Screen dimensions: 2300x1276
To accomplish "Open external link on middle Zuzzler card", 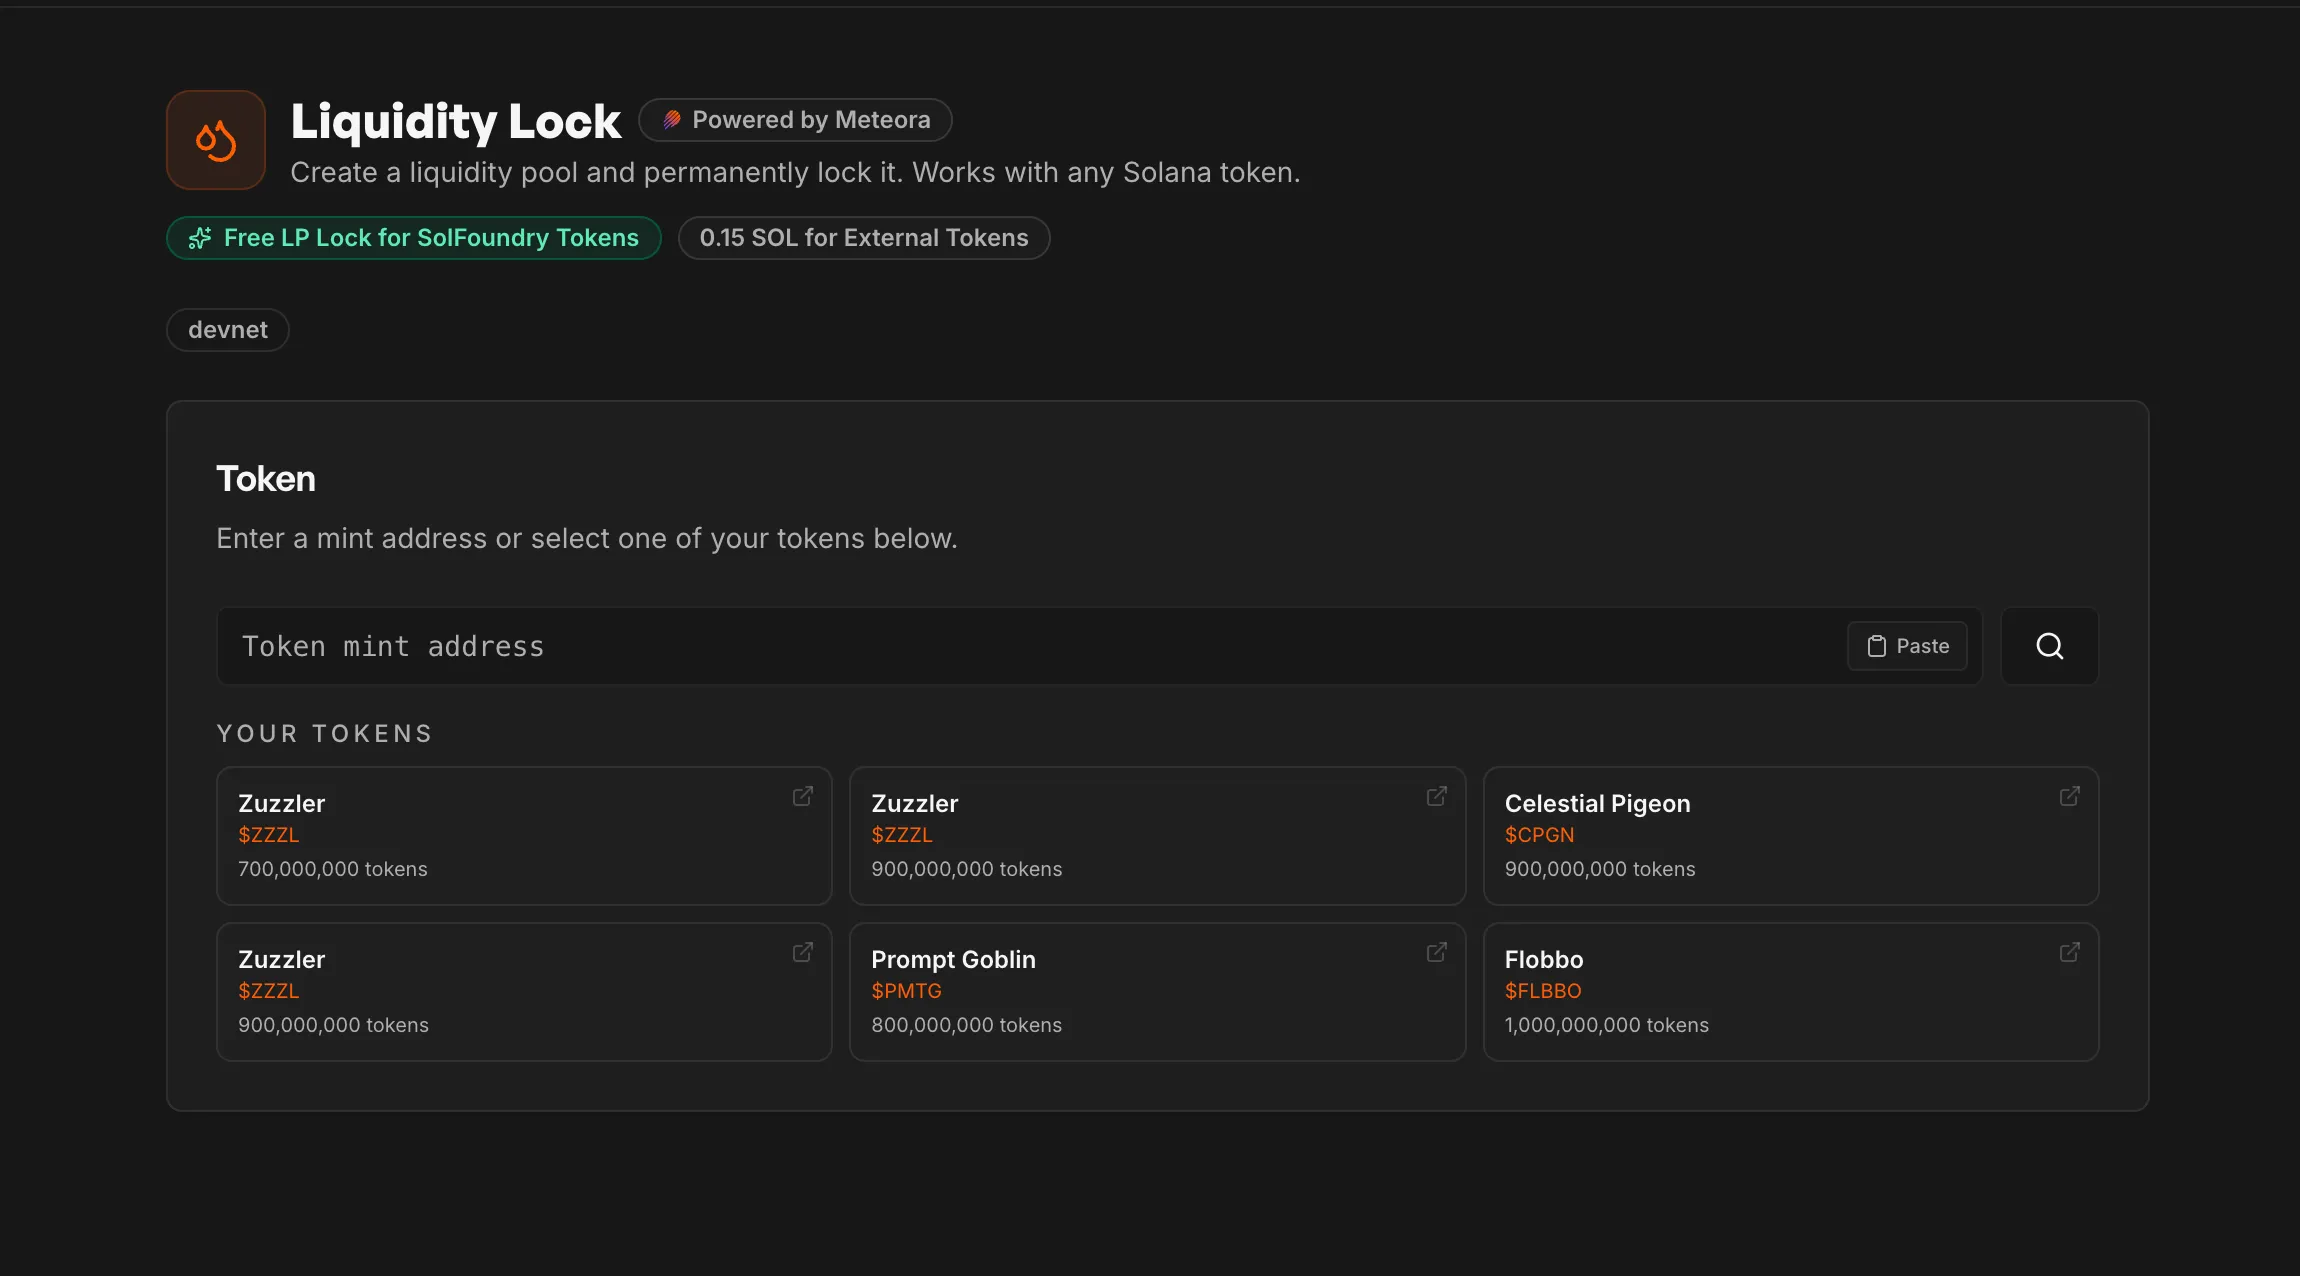I will coord(1436,796).
